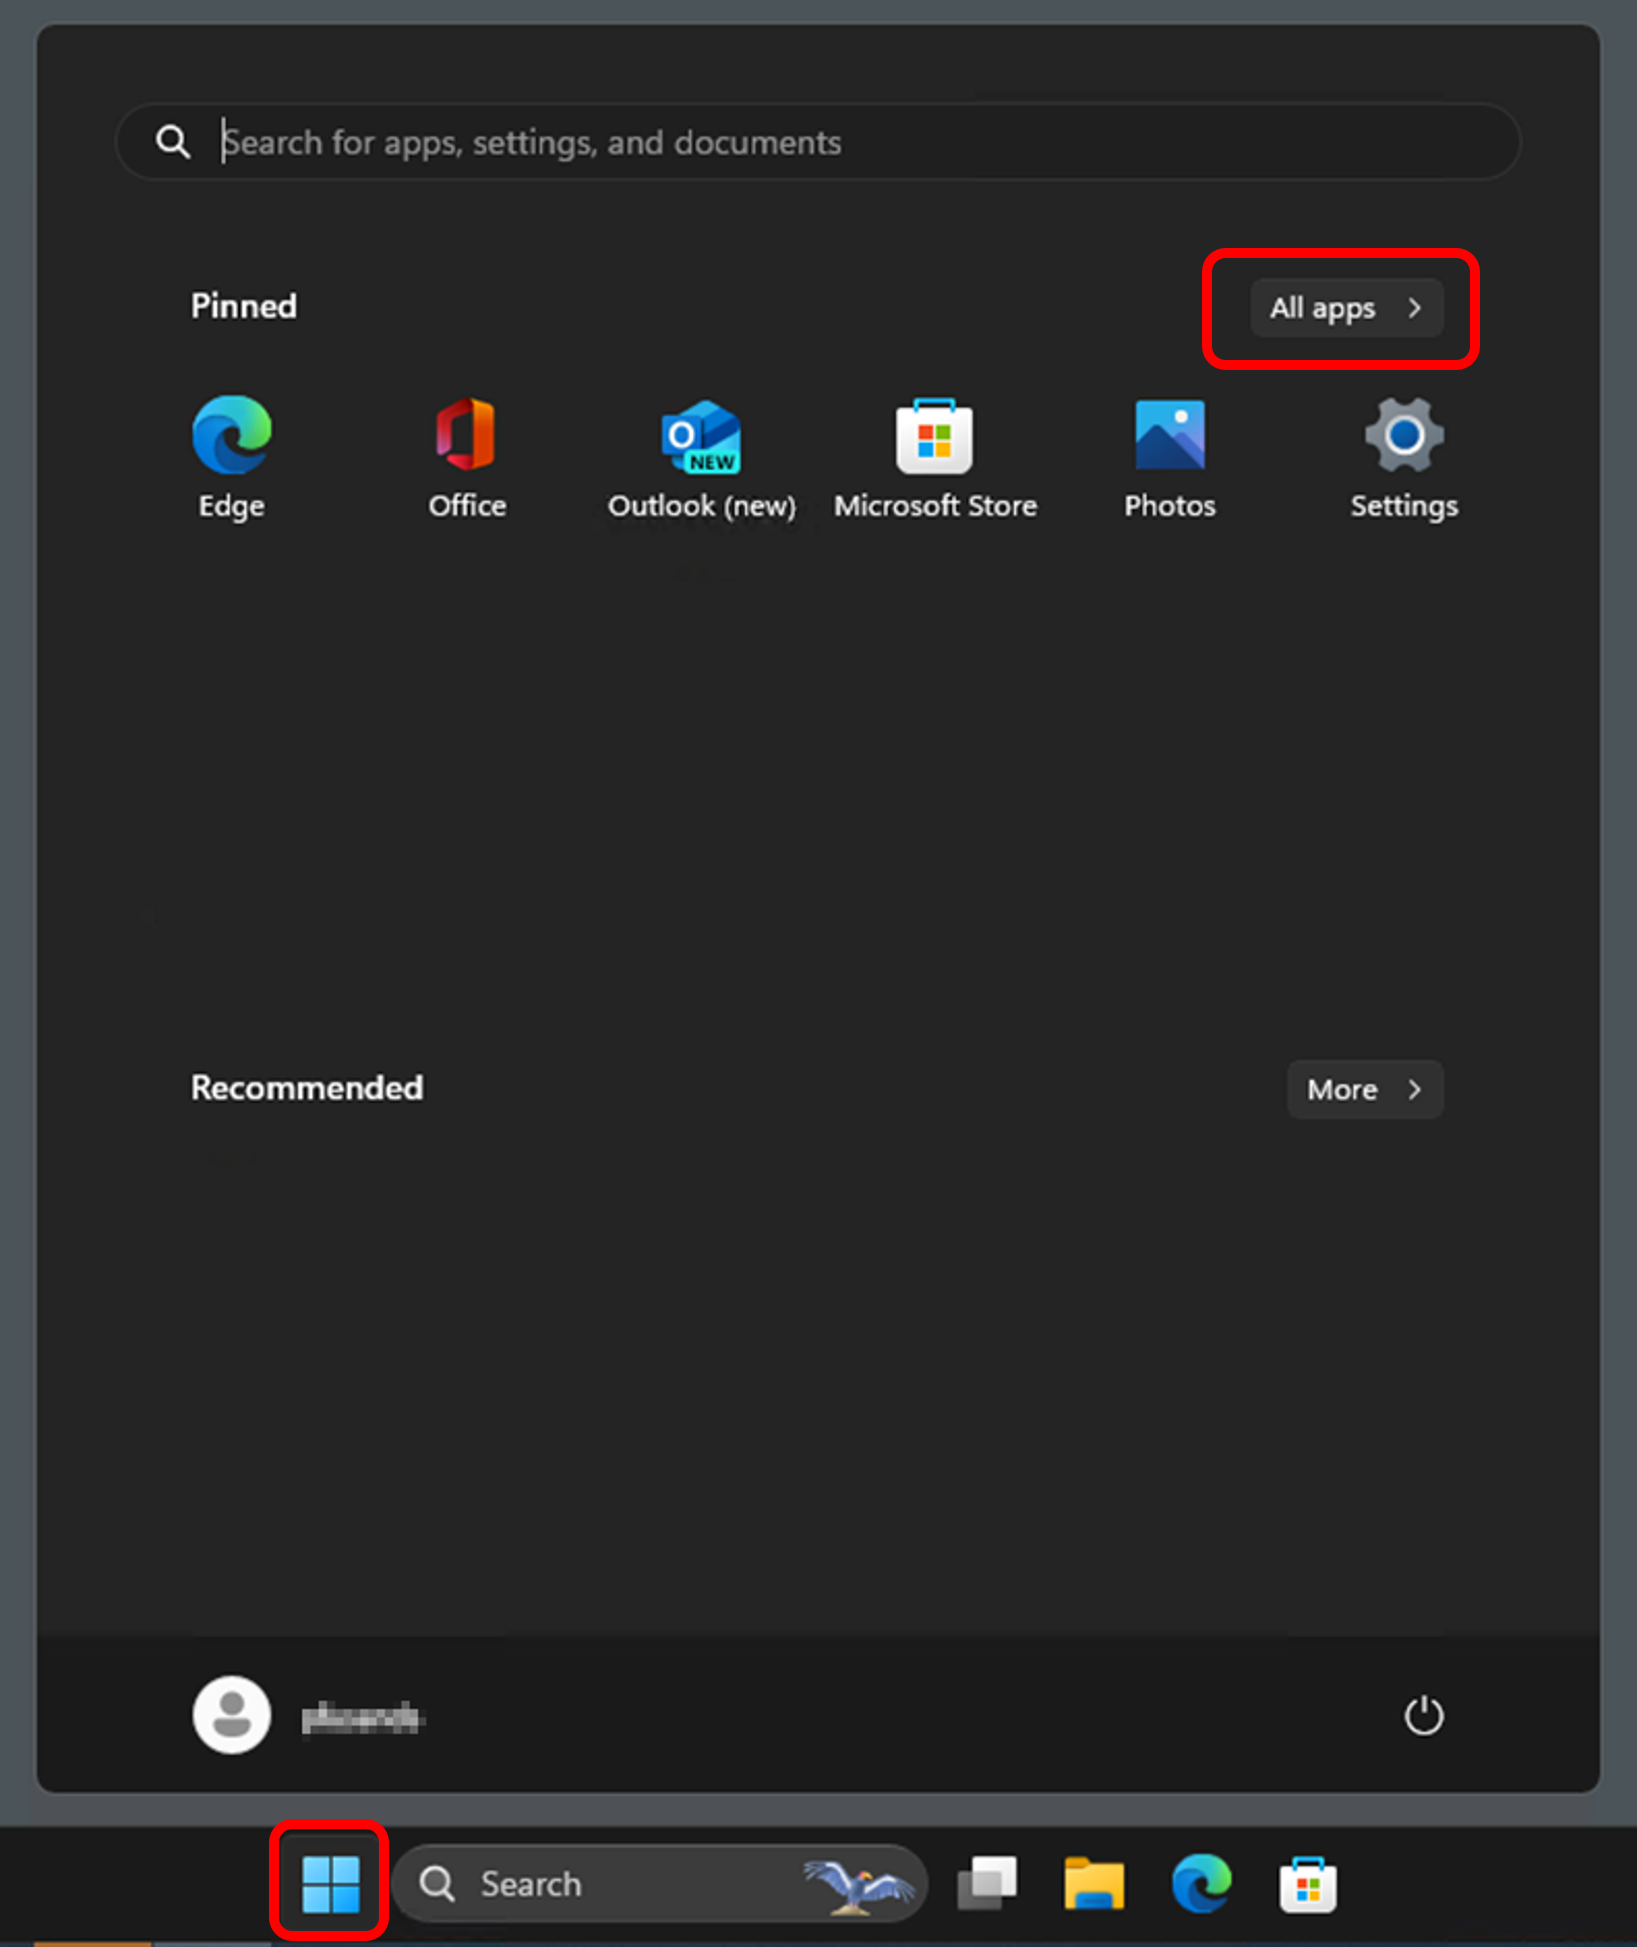Viewport: 1637px width, 1947px height.
Task: Click the bird illustration in the taskbar search
Action: [858, 1885]
